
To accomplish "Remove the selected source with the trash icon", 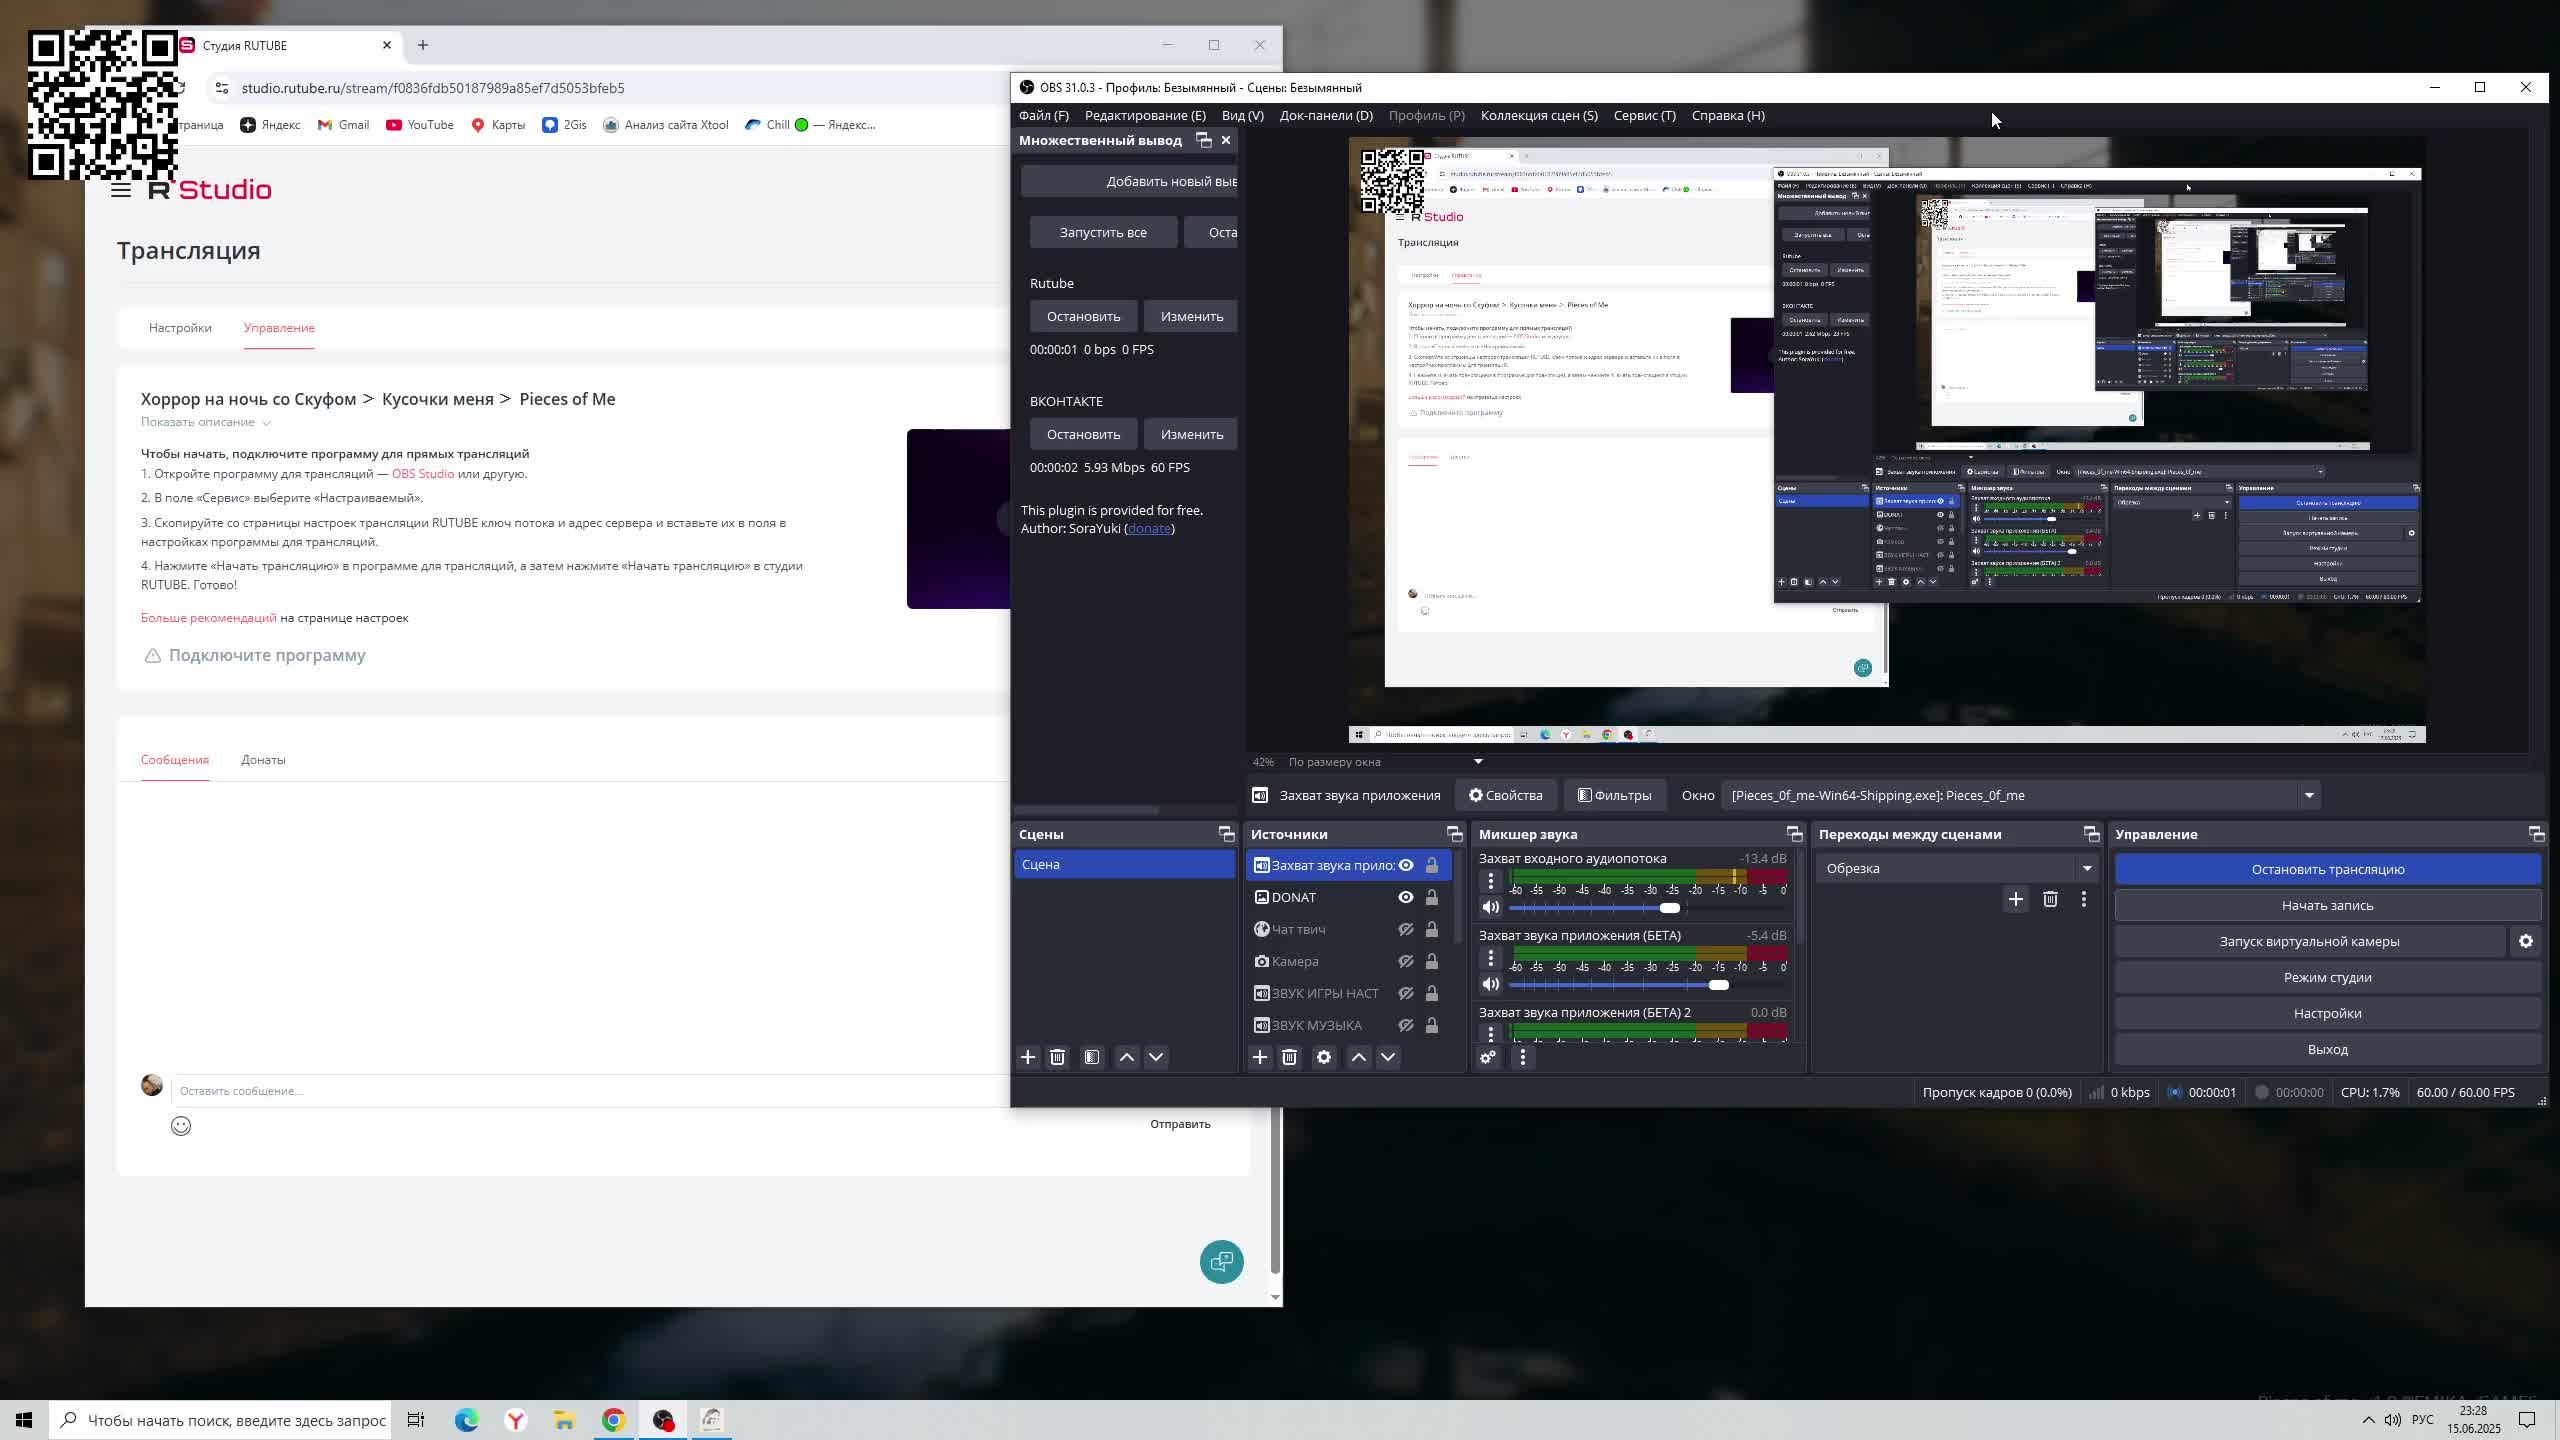I will (1290, 1057).
